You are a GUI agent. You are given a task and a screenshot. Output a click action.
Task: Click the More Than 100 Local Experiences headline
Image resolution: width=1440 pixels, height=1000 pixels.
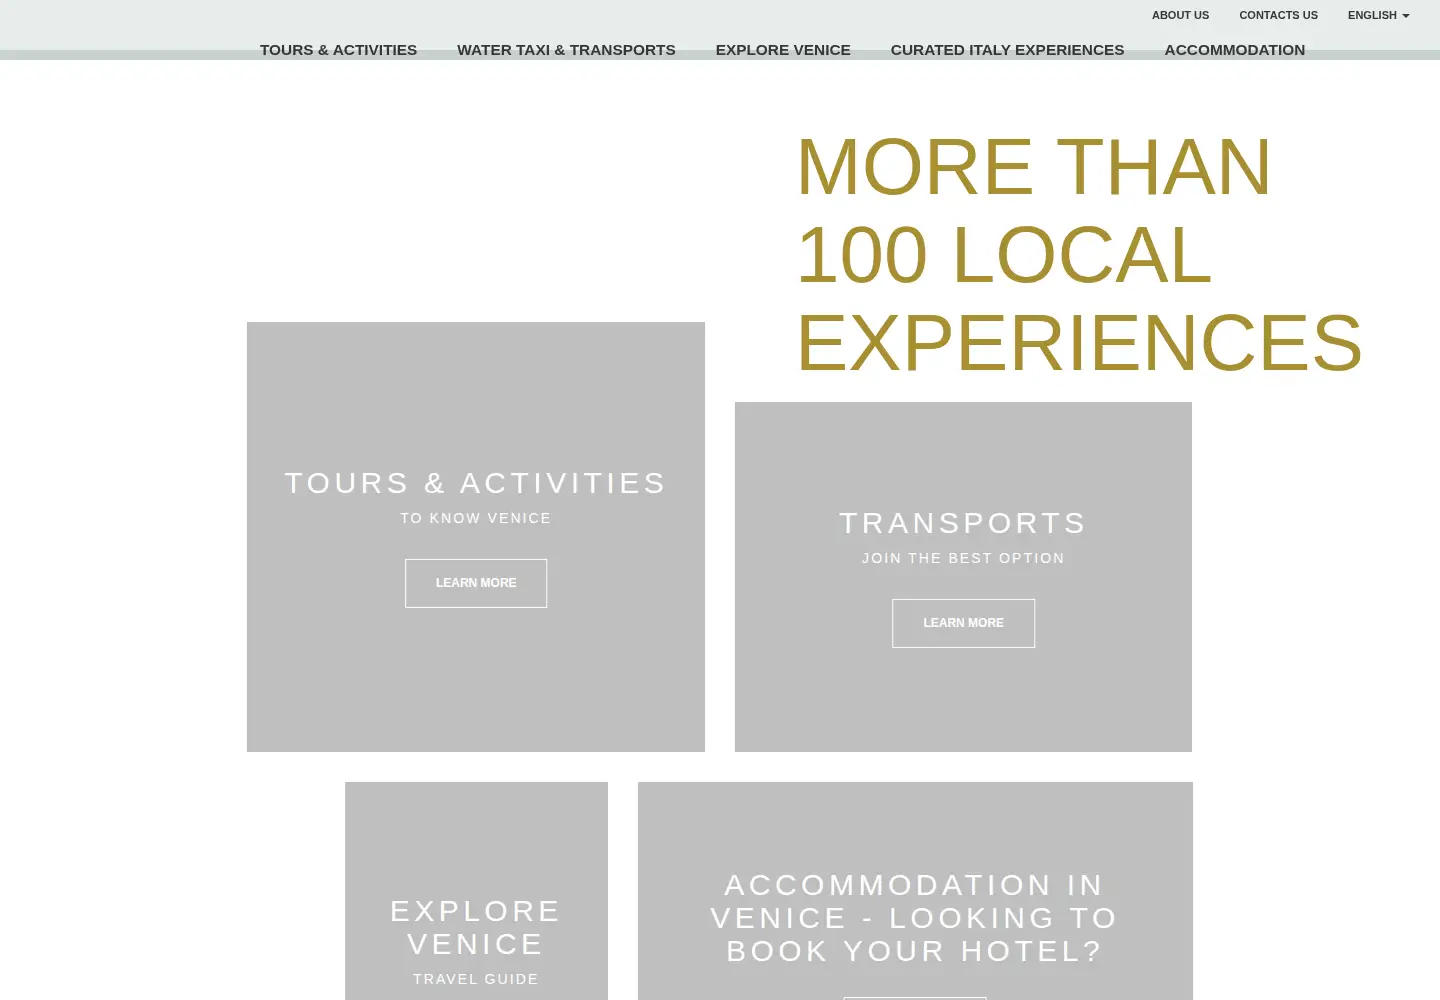1079,255
